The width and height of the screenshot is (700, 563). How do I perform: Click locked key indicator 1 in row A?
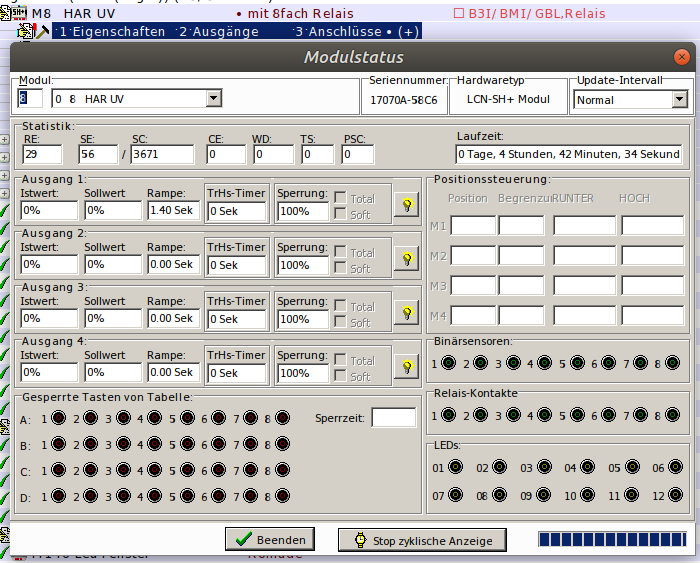tap(58, 419)
